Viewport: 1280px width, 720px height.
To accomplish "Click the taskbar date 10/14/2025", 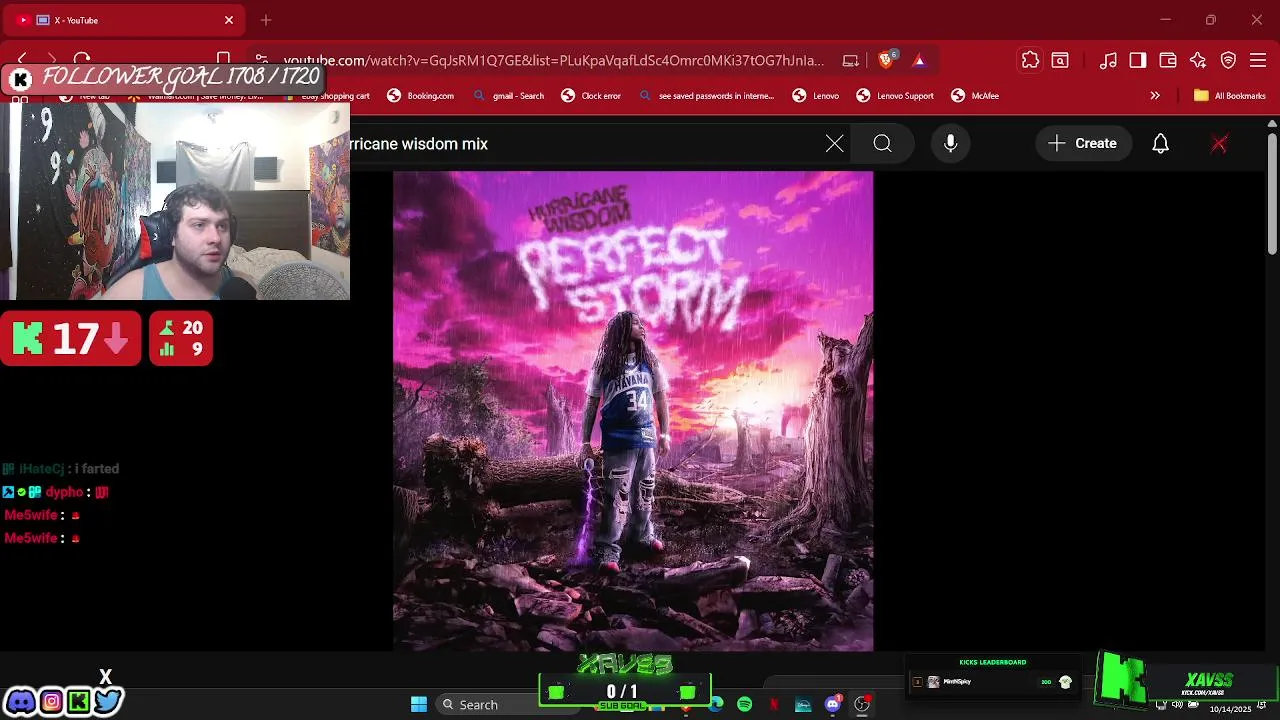I will tap(1230, 709).
